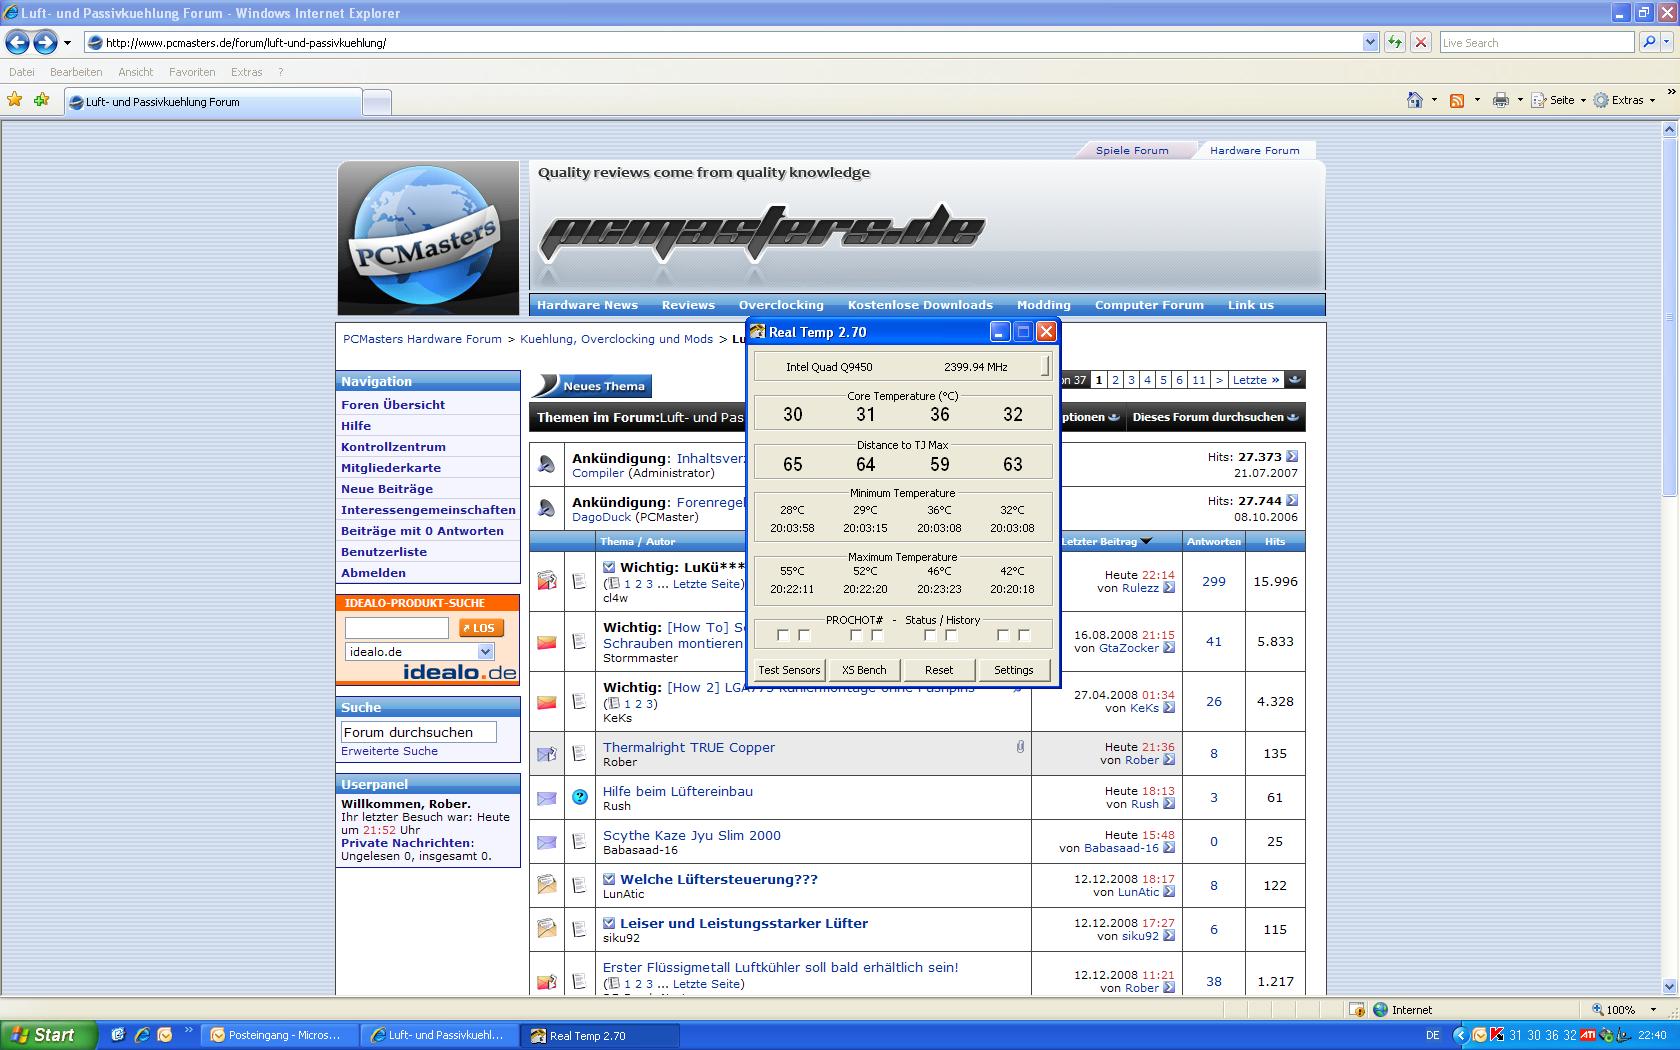Click go-to-post arrow next to Rulezz
This screenshot has height=1050, width=1680.
tap(1169, 588)
